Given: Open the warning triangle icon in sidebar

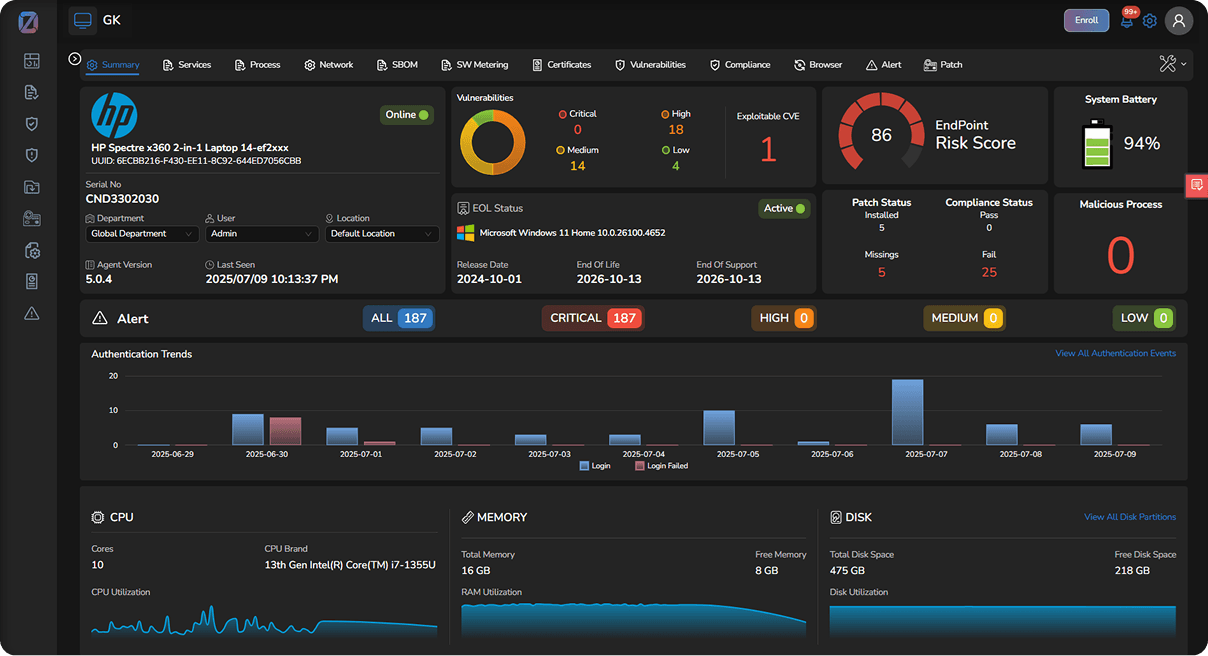Looking at the screenshot, I should point(32,313).
